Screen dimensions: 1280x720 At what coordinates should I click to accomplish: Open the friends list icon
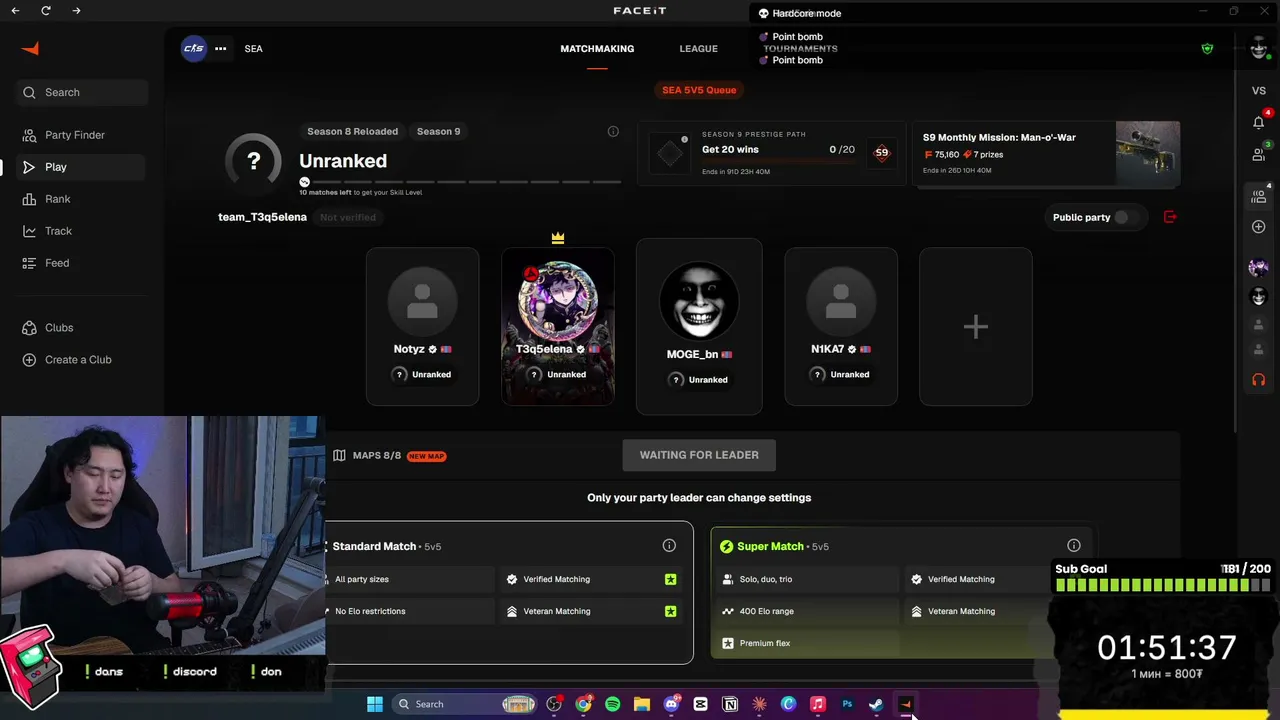point(1259,154)
